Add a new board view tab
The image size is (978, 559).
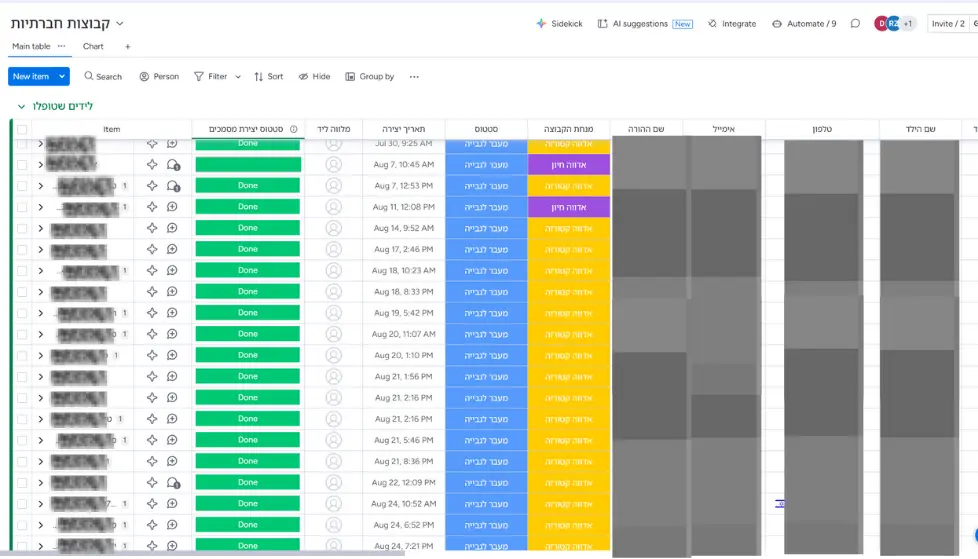[x=128, y=46]
